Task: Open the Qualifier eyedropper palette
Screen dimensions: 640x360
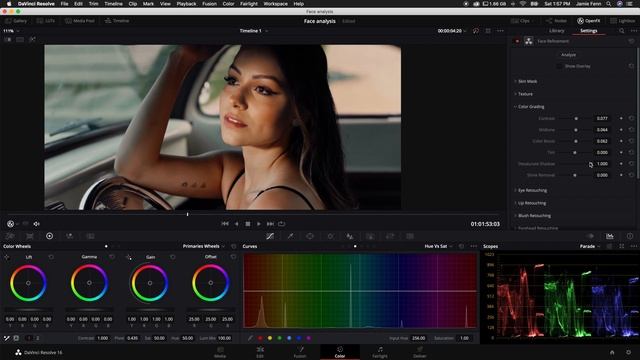Action: click(x=290, y=236)
